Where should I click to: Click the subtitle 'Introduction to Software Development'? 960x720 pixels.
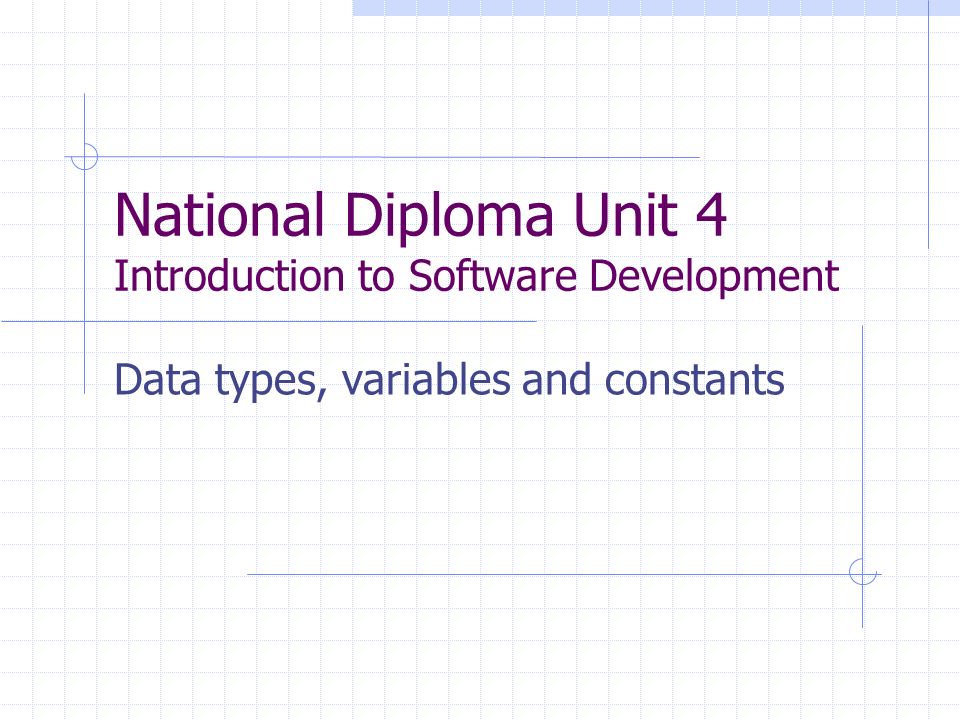[476, 276]
